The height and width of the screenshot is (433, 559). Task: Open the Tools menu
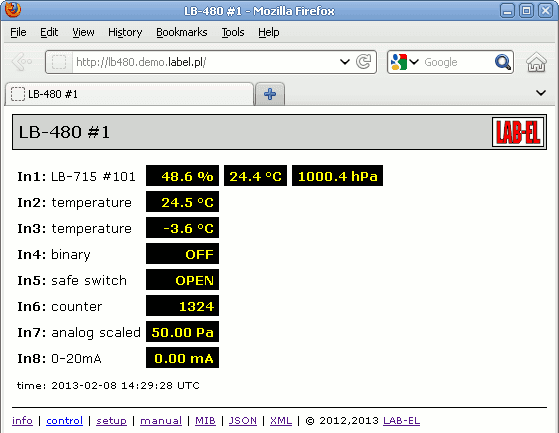pos(233,32)
